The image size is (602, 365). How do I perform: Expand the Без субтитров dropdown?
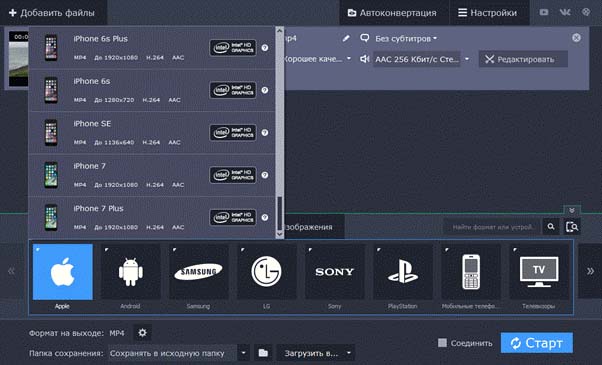click(406, 38)
